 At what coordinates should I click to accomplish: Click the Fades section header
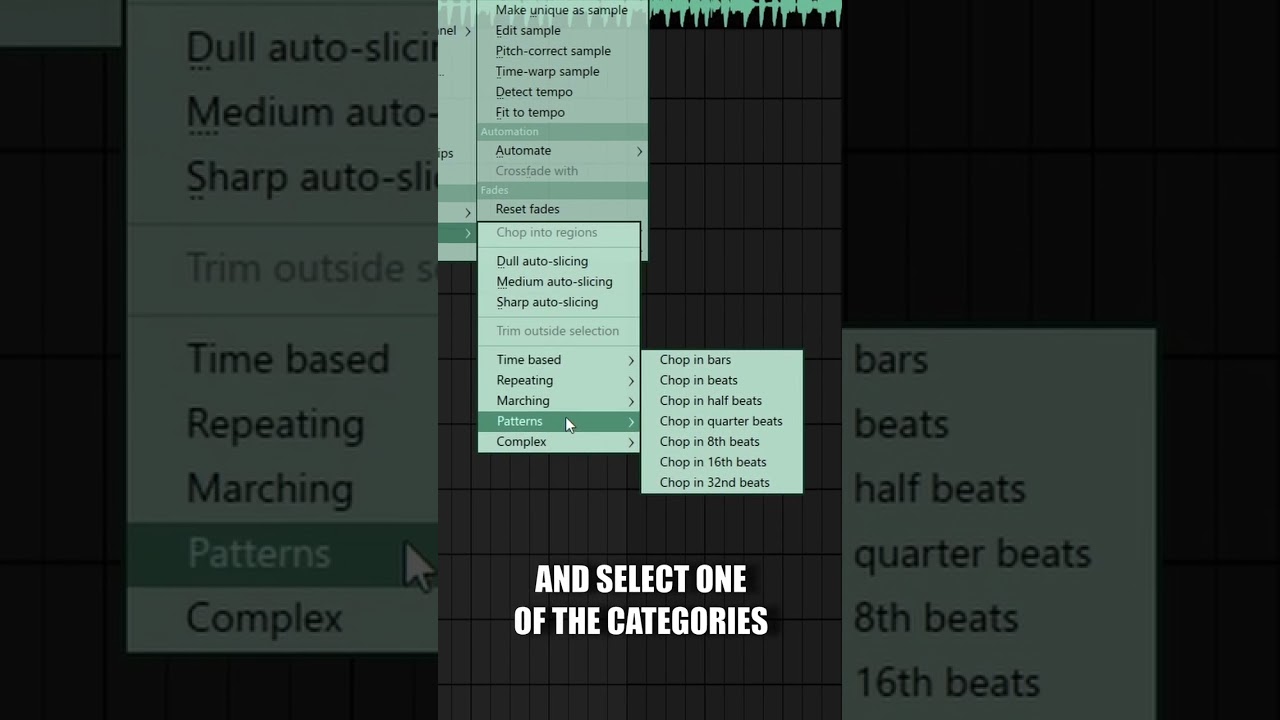pos(562,190)
